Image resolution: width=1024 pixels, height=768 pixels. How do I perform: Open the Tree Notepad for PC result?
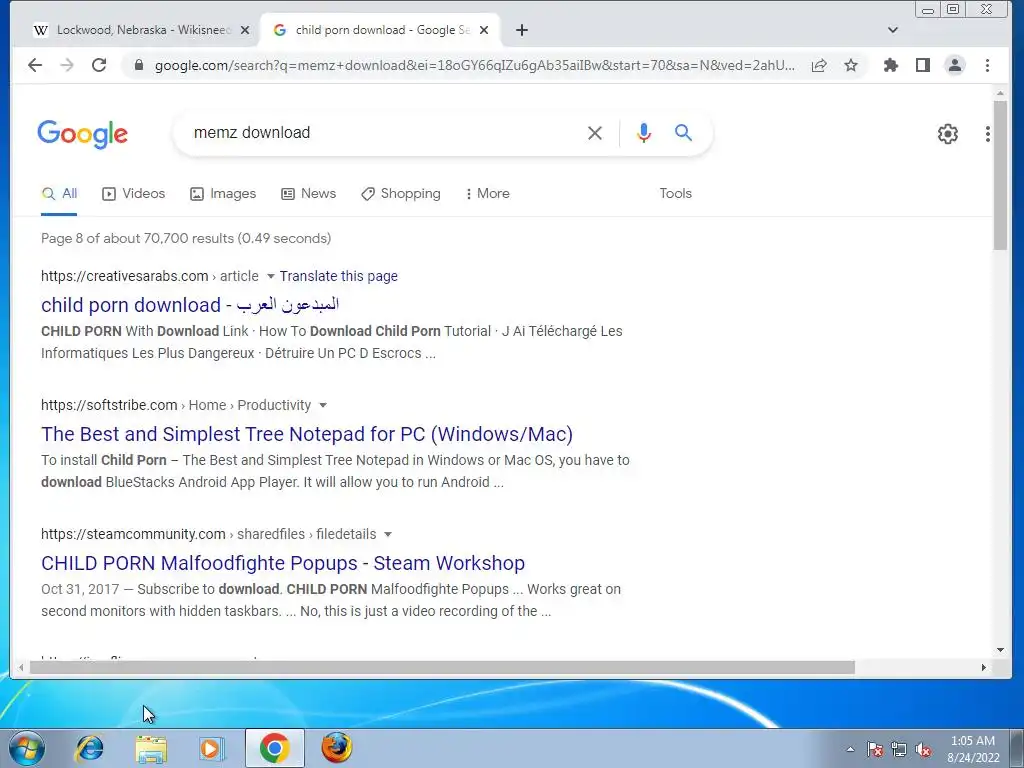pyautogui.click(x=307, y=434)
